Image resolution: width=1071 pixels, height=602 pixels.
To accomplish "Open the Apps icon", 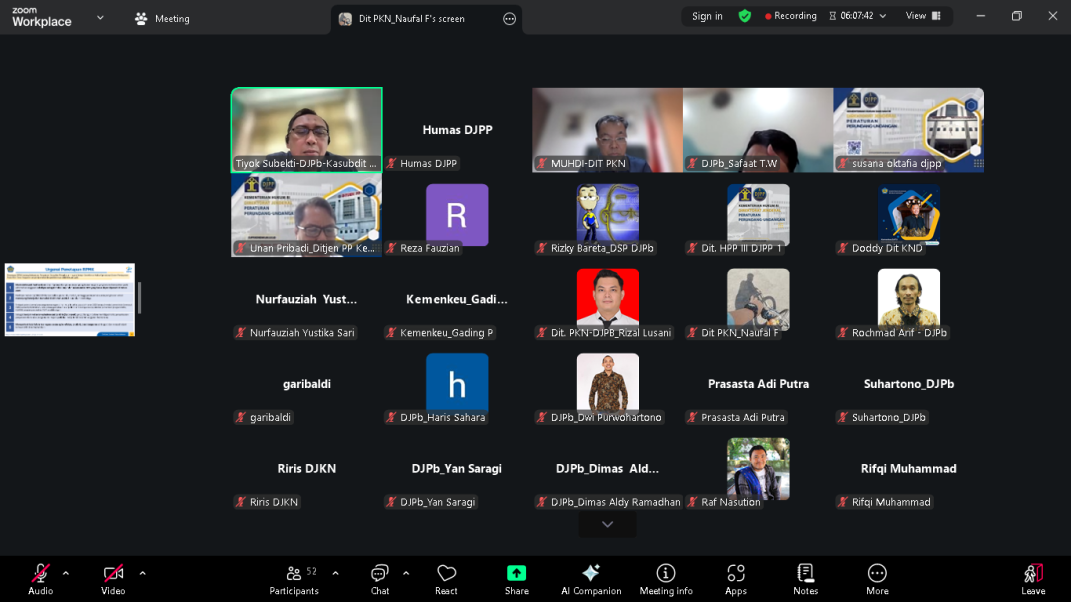I will (736, 573).
